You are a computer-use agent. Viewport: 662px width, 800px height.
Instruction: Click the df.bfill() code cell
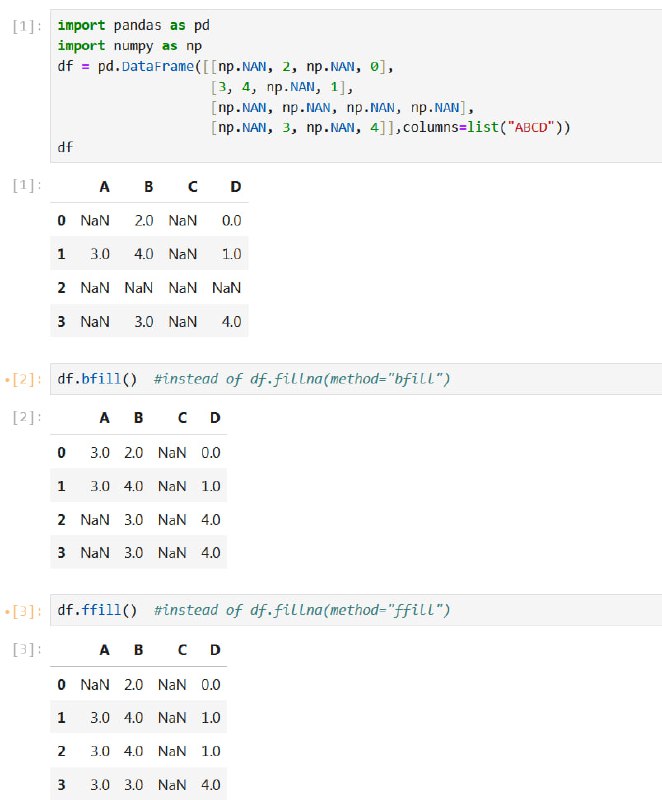click(356, 379)
